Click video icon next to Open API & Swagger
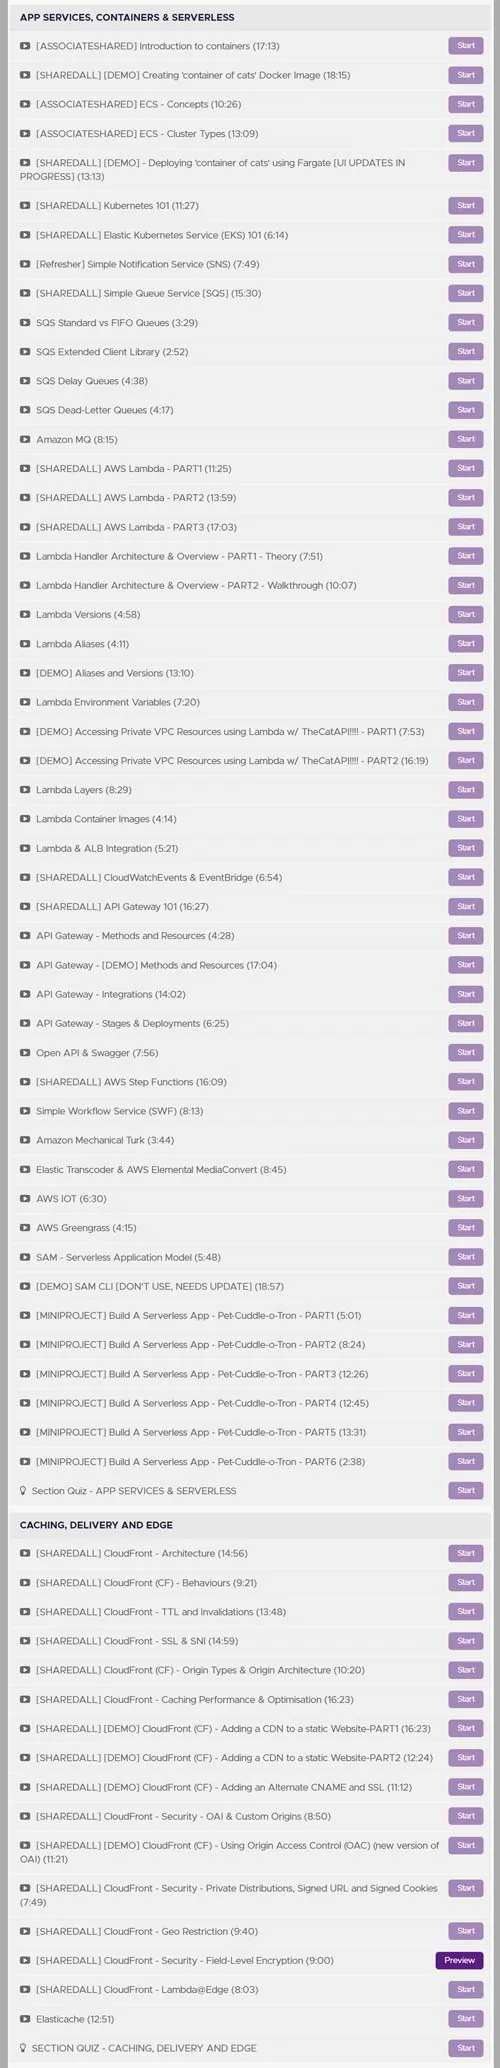The height and width of the screenshot is (2068, 500). pos(25,1052)
